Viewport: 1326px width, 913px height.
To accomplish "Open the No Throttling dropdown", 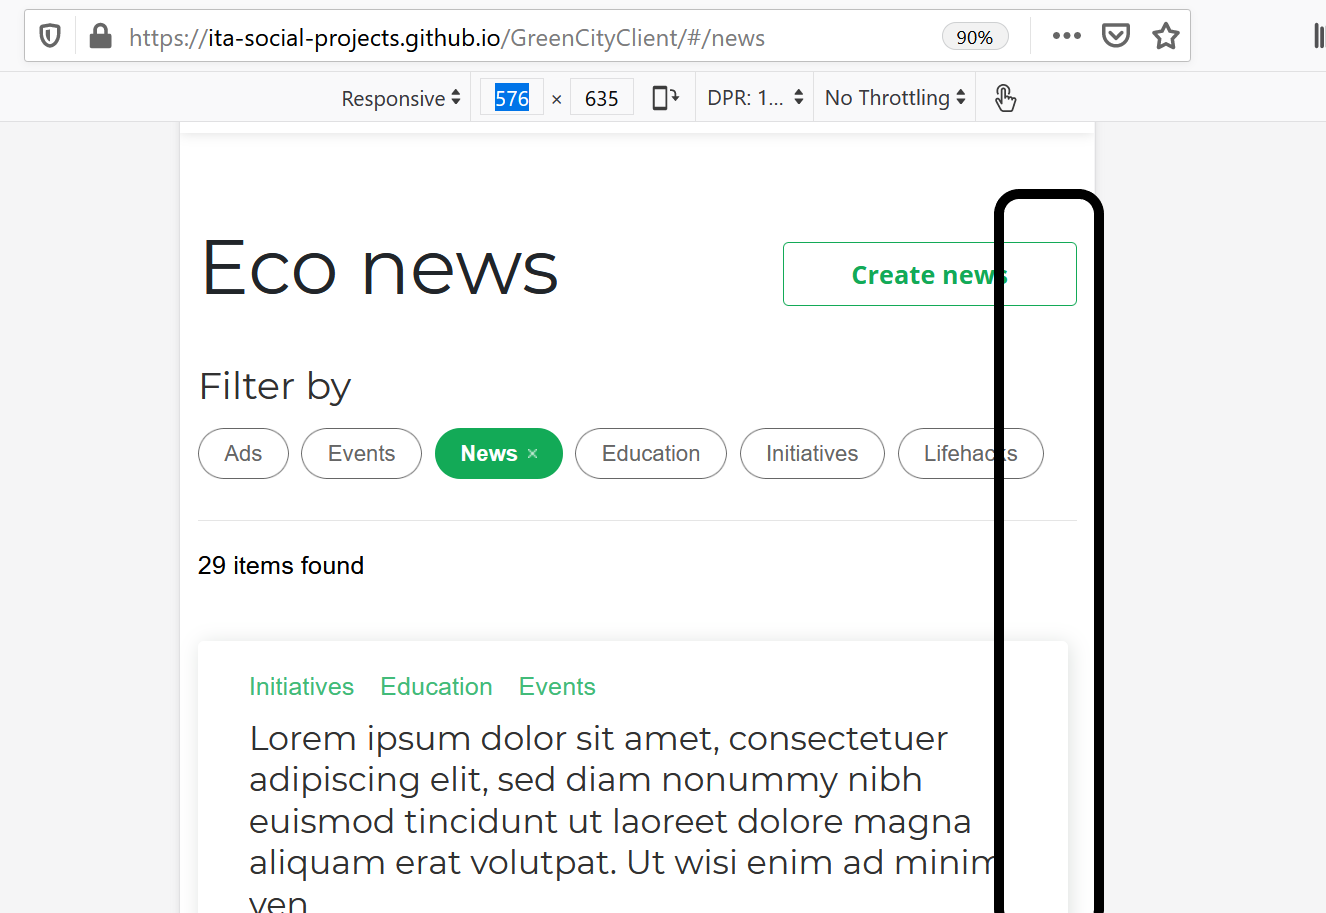I will (895, 98).
